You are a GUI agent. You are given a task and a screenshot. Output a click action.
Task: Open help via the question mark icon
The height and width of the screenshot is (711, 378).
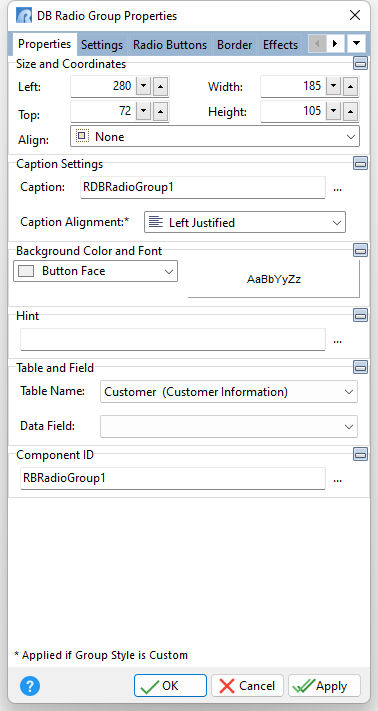click(30, 686)
